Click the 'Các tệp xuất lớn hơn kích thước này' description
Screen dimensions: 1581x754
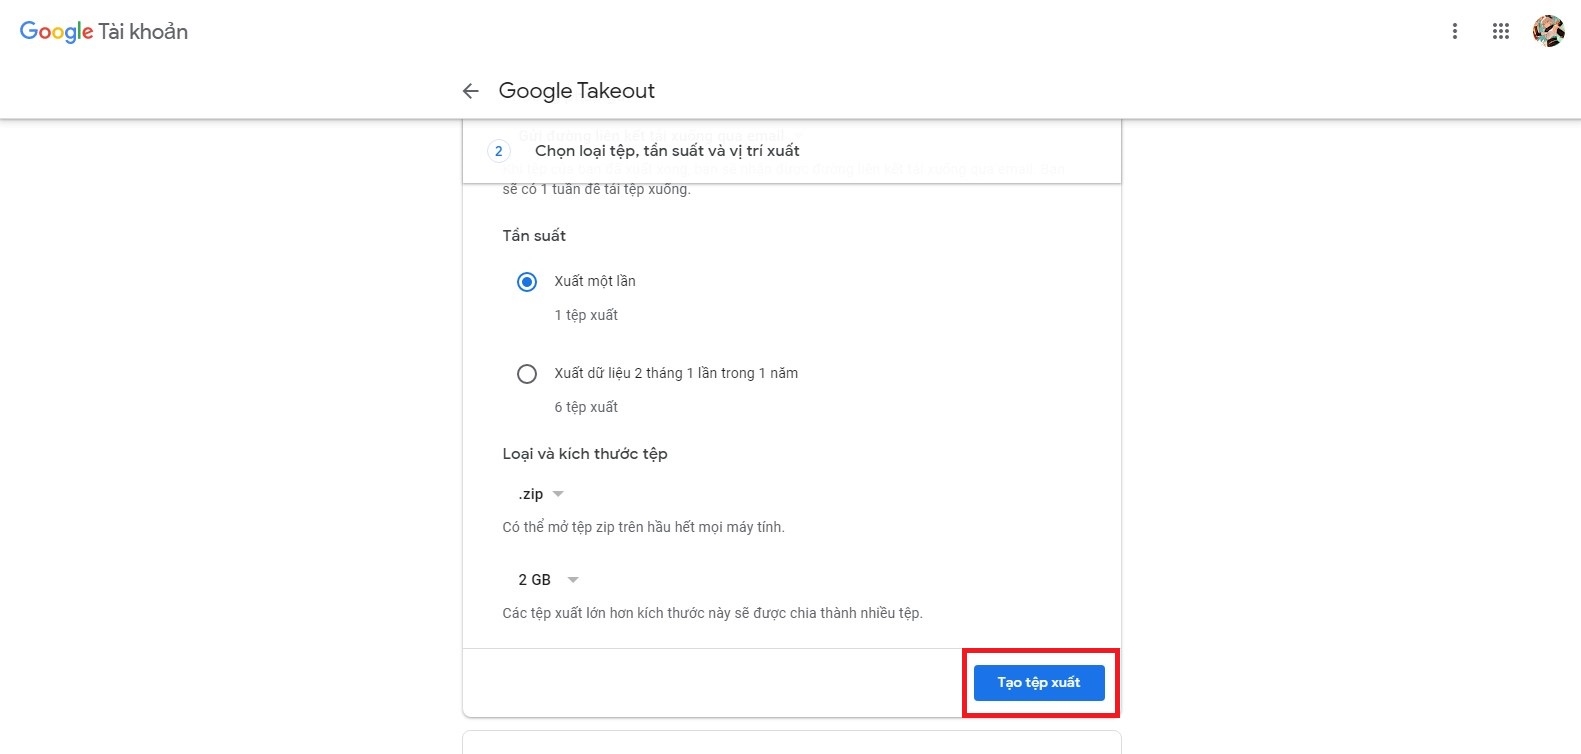point(712,613)
